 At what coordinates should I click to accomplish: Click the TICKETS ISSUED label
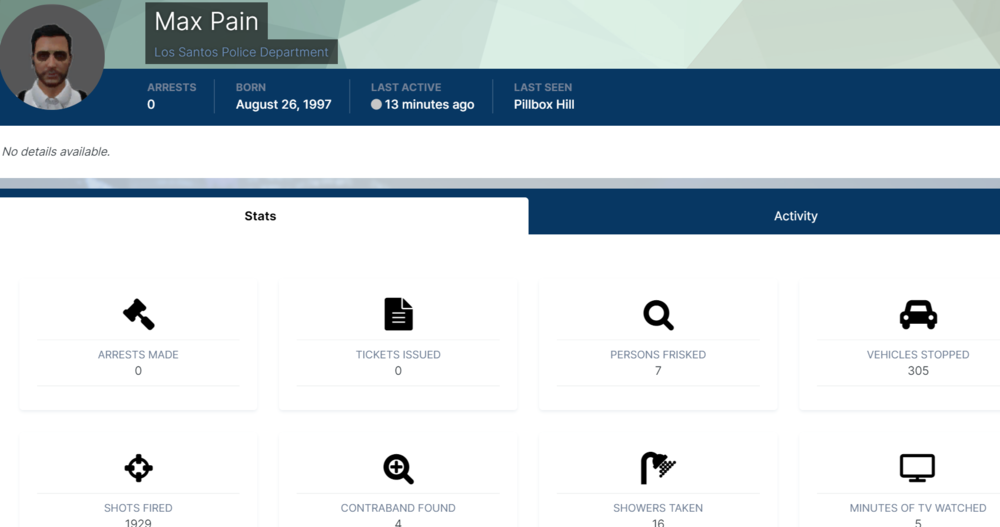398,355
